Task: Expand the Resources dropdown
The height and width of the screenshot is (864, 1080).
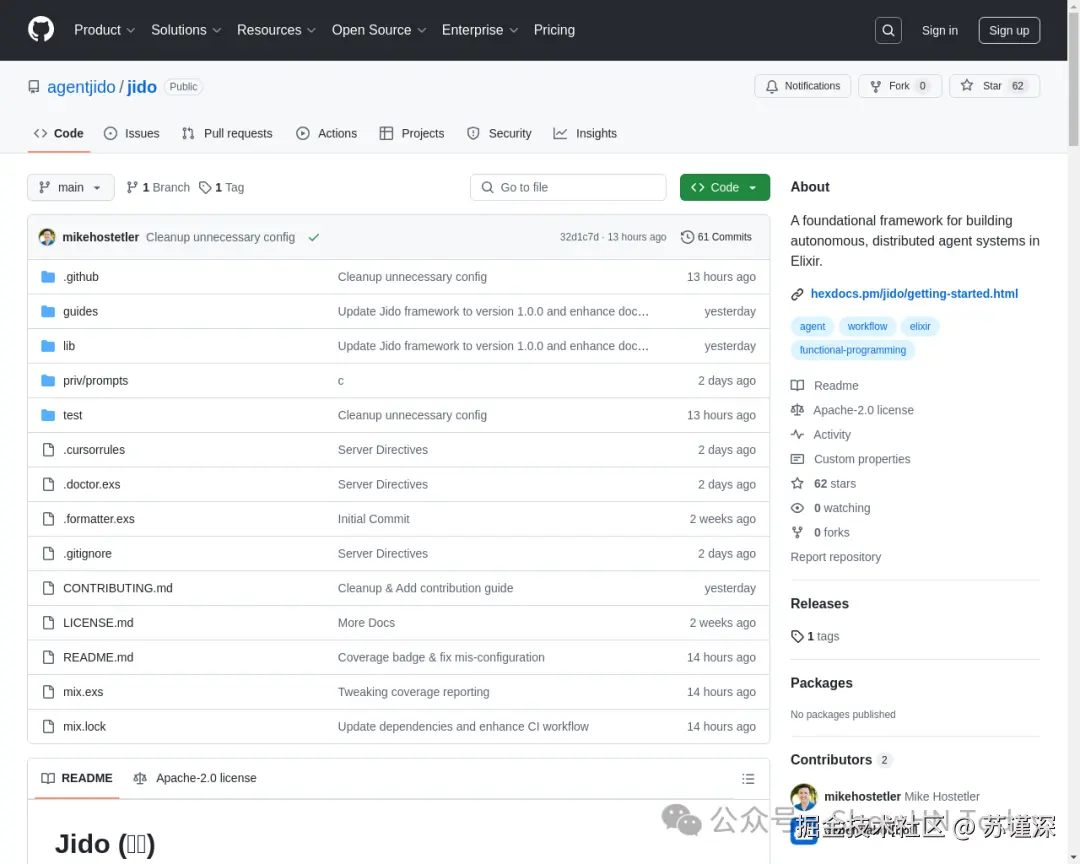Action: click(276, 30)
